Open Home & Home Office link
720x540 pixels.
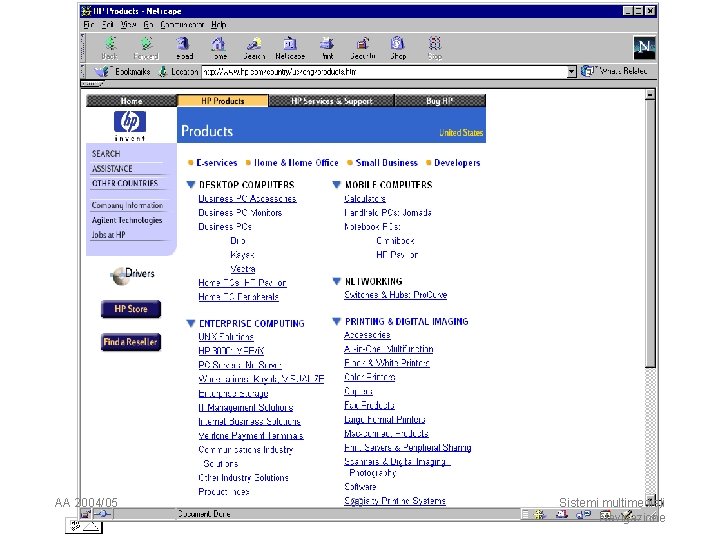(296, 163)
